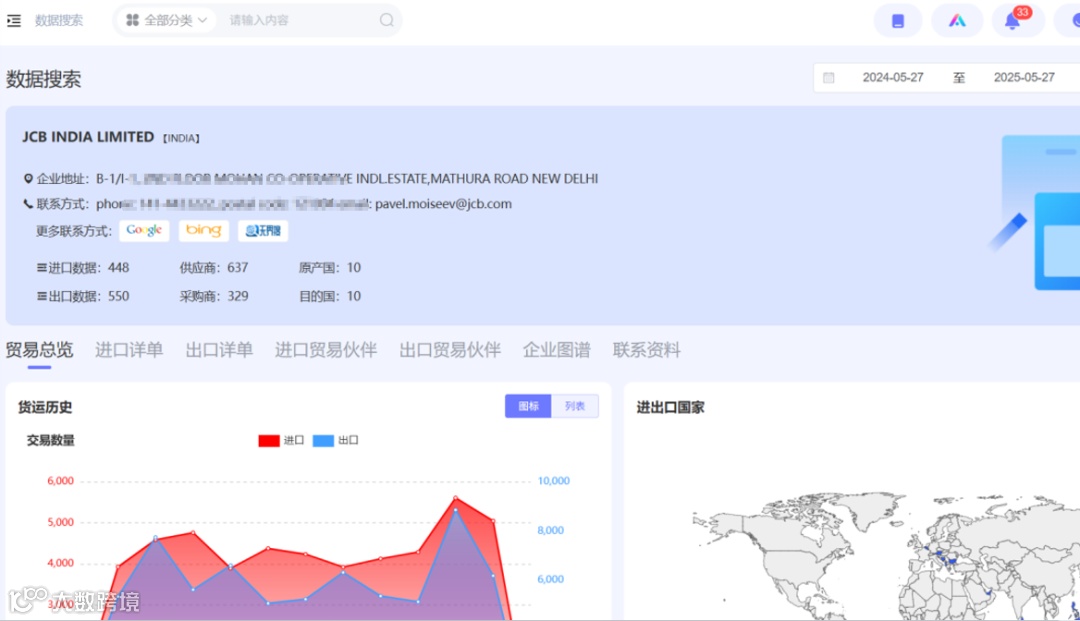The width and height of the screenshot is (1080, 621).
Task: Click the search magnifier icon
Action: [387, 21]
